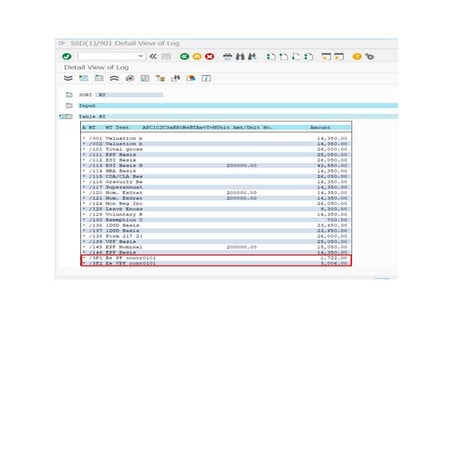Select row /124 Mon Reg Inc
Screen dimensions: 453x453
216,203
